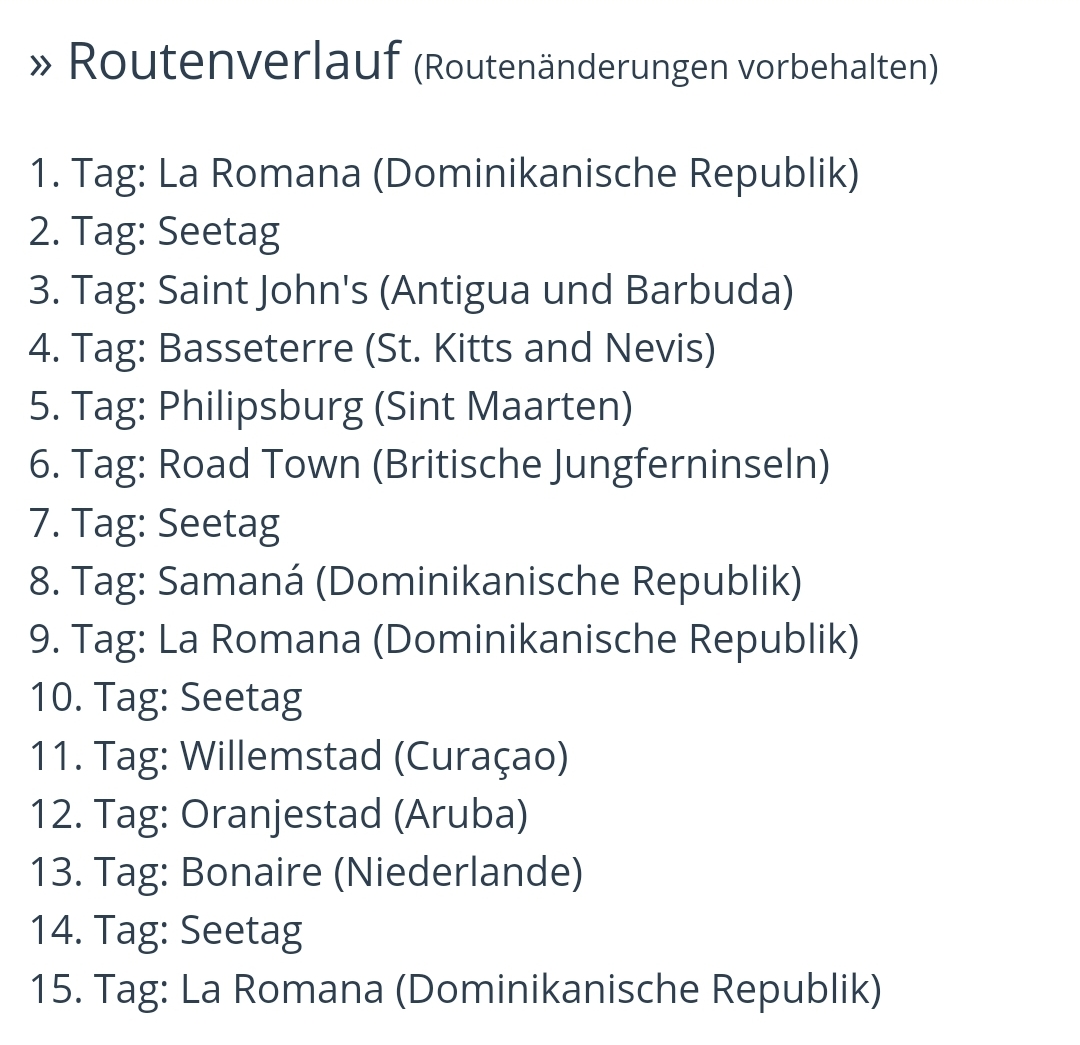The height and width of the screenshot is (1045, 1080).
Task: Click the Britische Jungferninseln text
Action: click(x=600, y=464)
